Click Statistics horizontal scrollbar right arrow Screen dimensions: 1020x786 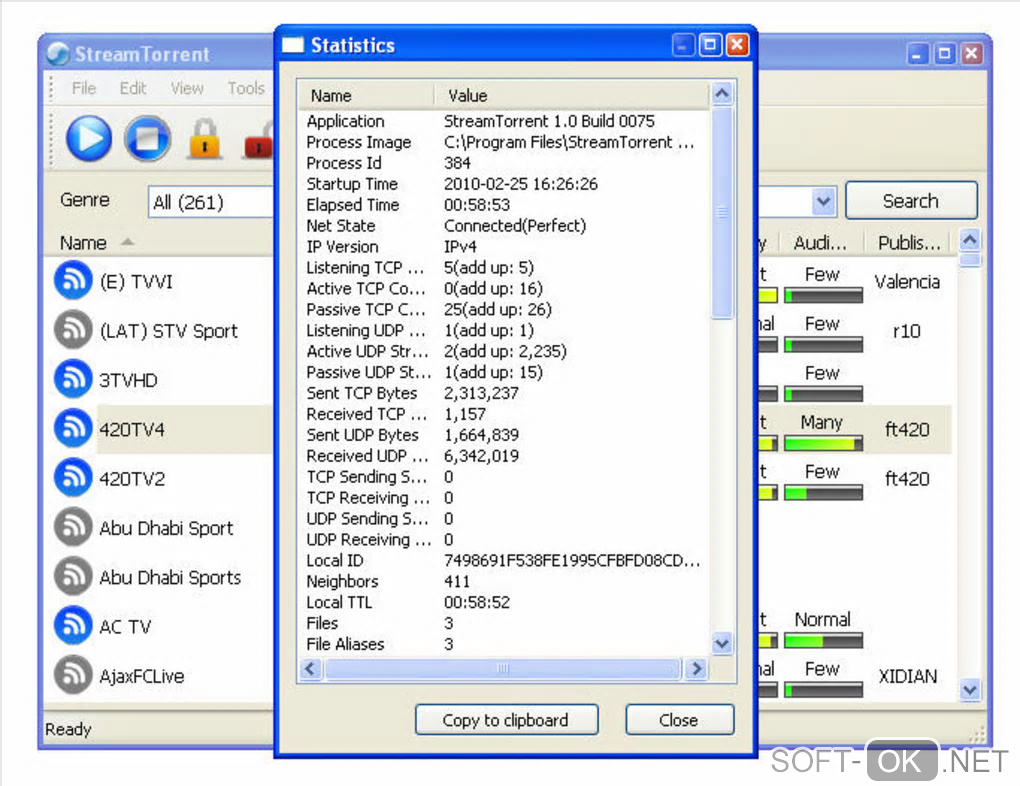click(x=697, y=668)
